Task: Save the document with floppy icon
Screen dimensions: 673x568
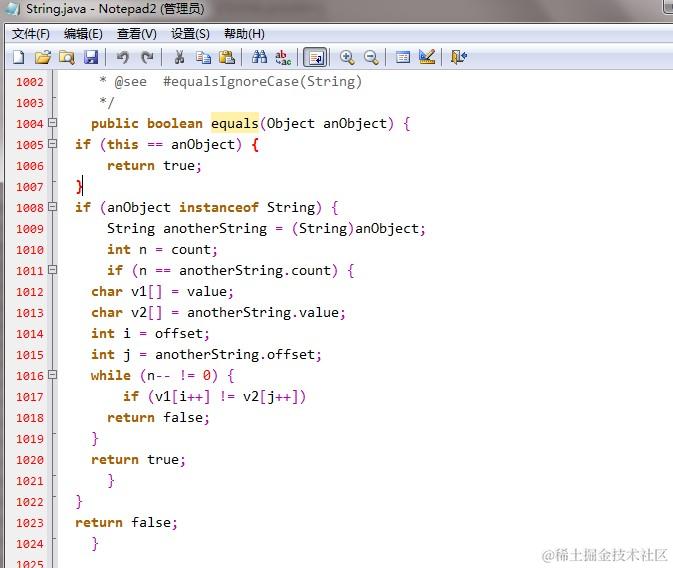Action: click(x=91, y=57)
